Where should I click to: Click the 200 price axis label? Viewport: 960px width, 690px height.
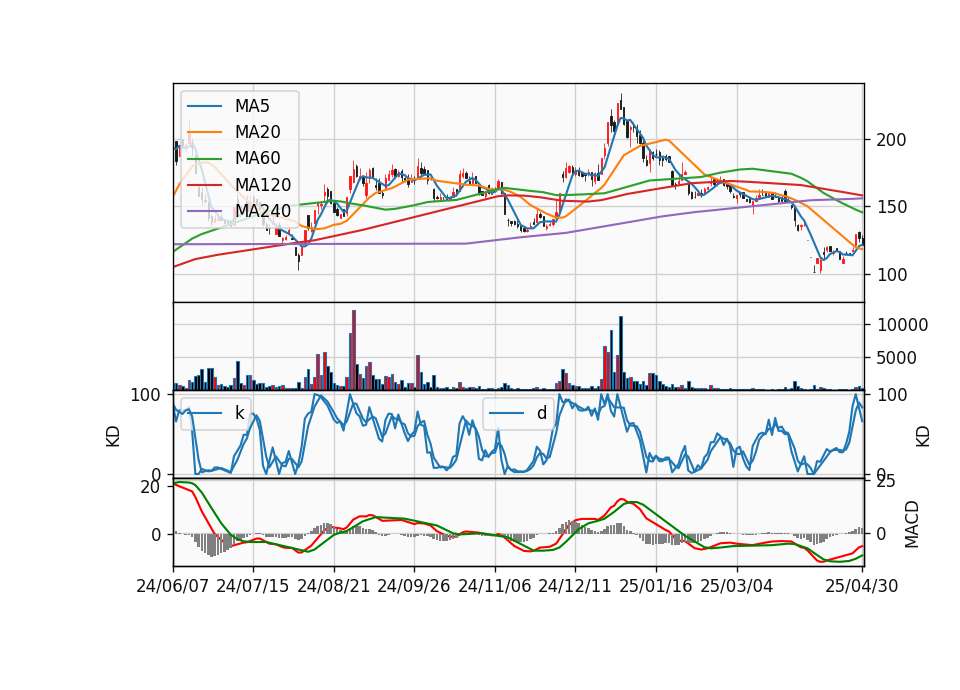coord(891,140)
